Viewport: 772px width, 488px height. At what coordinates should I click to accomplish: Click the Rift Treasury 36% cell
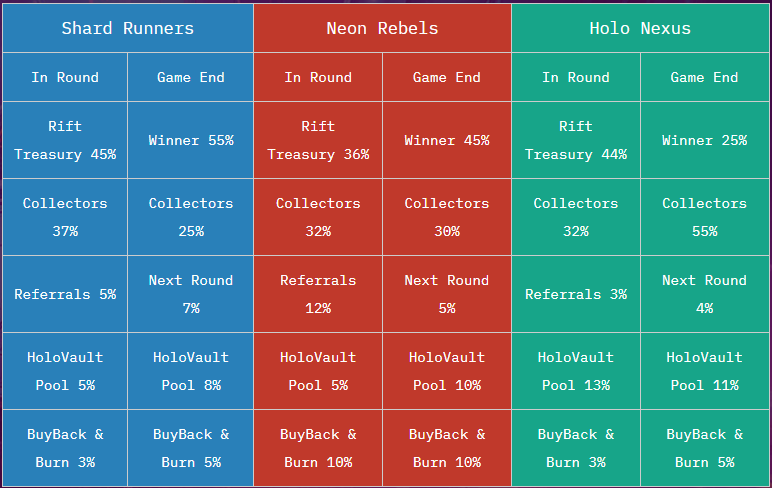click(318, 140)
